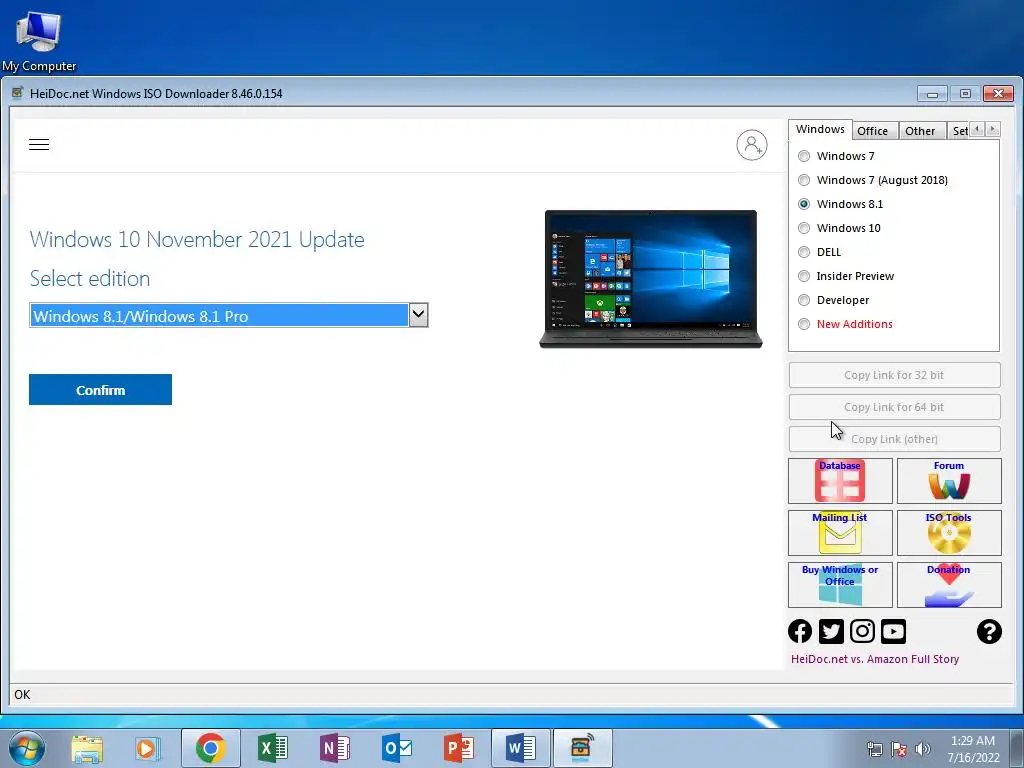Open the Twitter icon

831,632
